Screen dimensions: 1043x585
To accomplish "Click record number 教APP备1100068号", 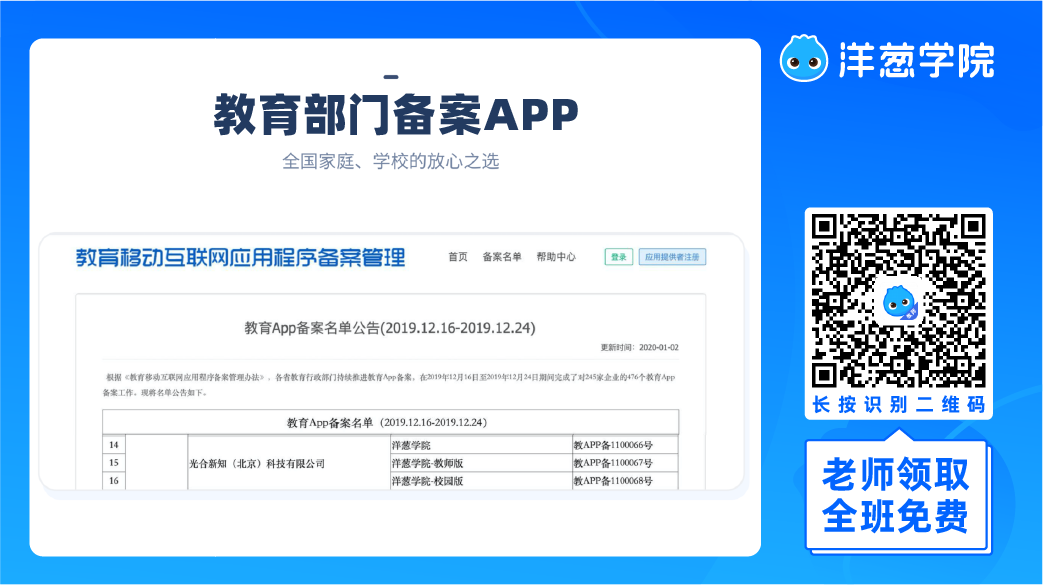I will tap(625, 481).
